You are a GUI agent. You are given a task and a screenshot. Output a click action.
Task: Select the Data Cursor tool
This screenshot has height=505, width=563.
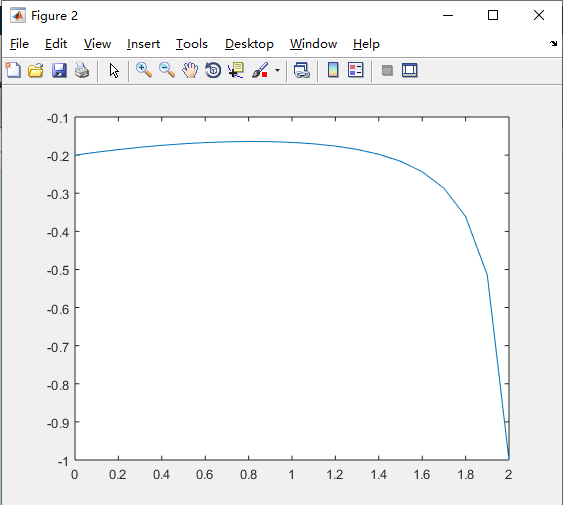[236, 70]
